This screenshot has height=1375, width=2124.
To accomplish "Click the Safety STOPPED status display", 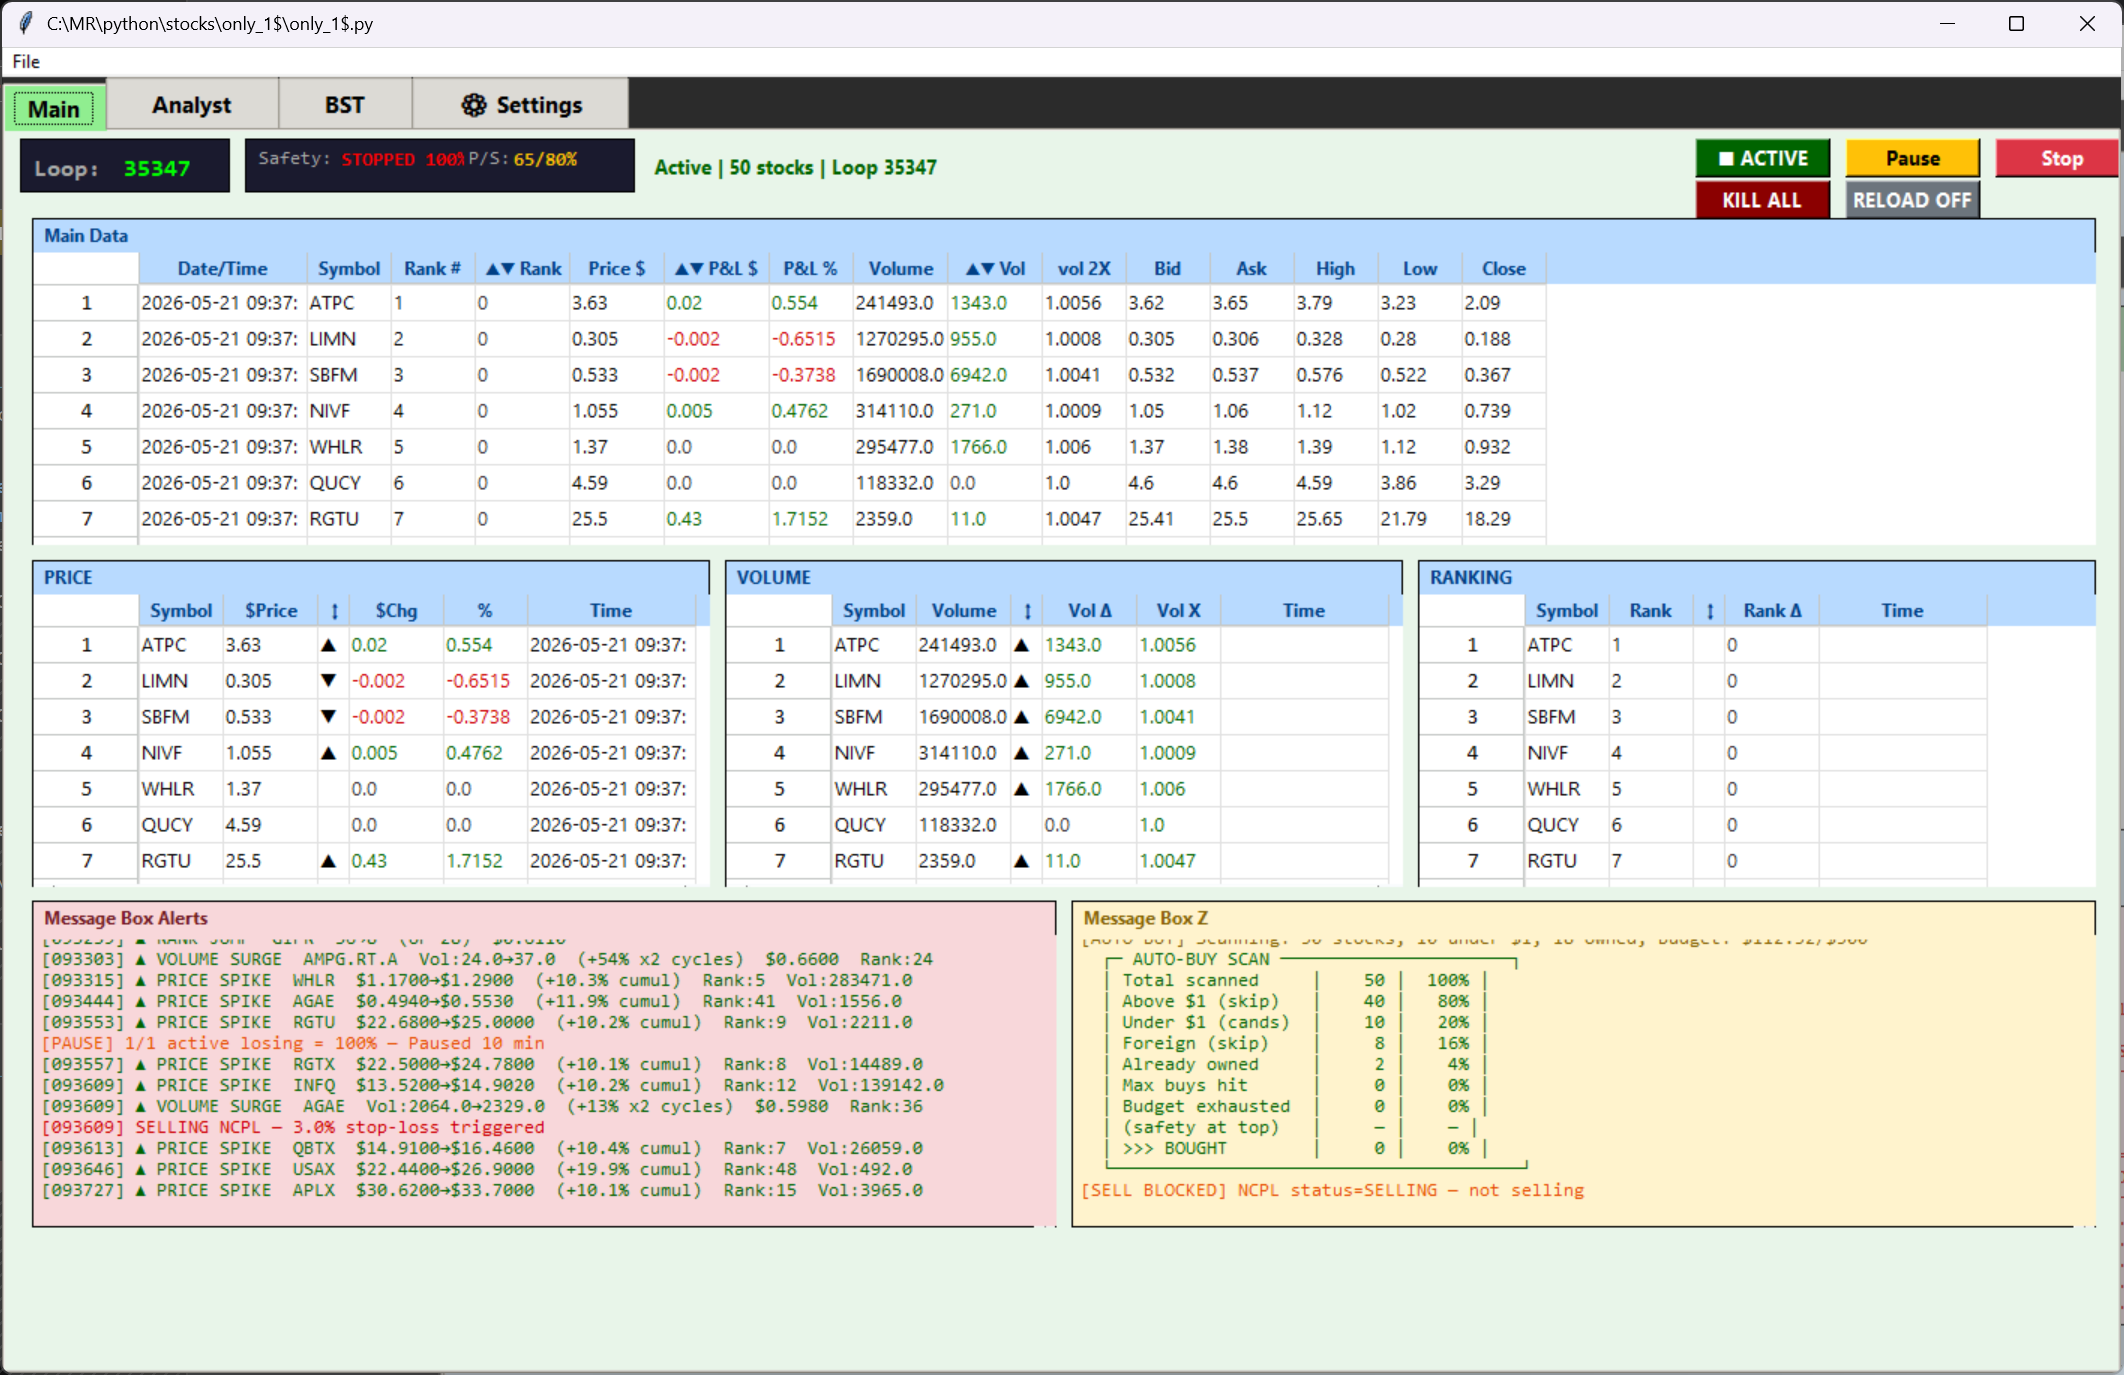I will [439, 165].
